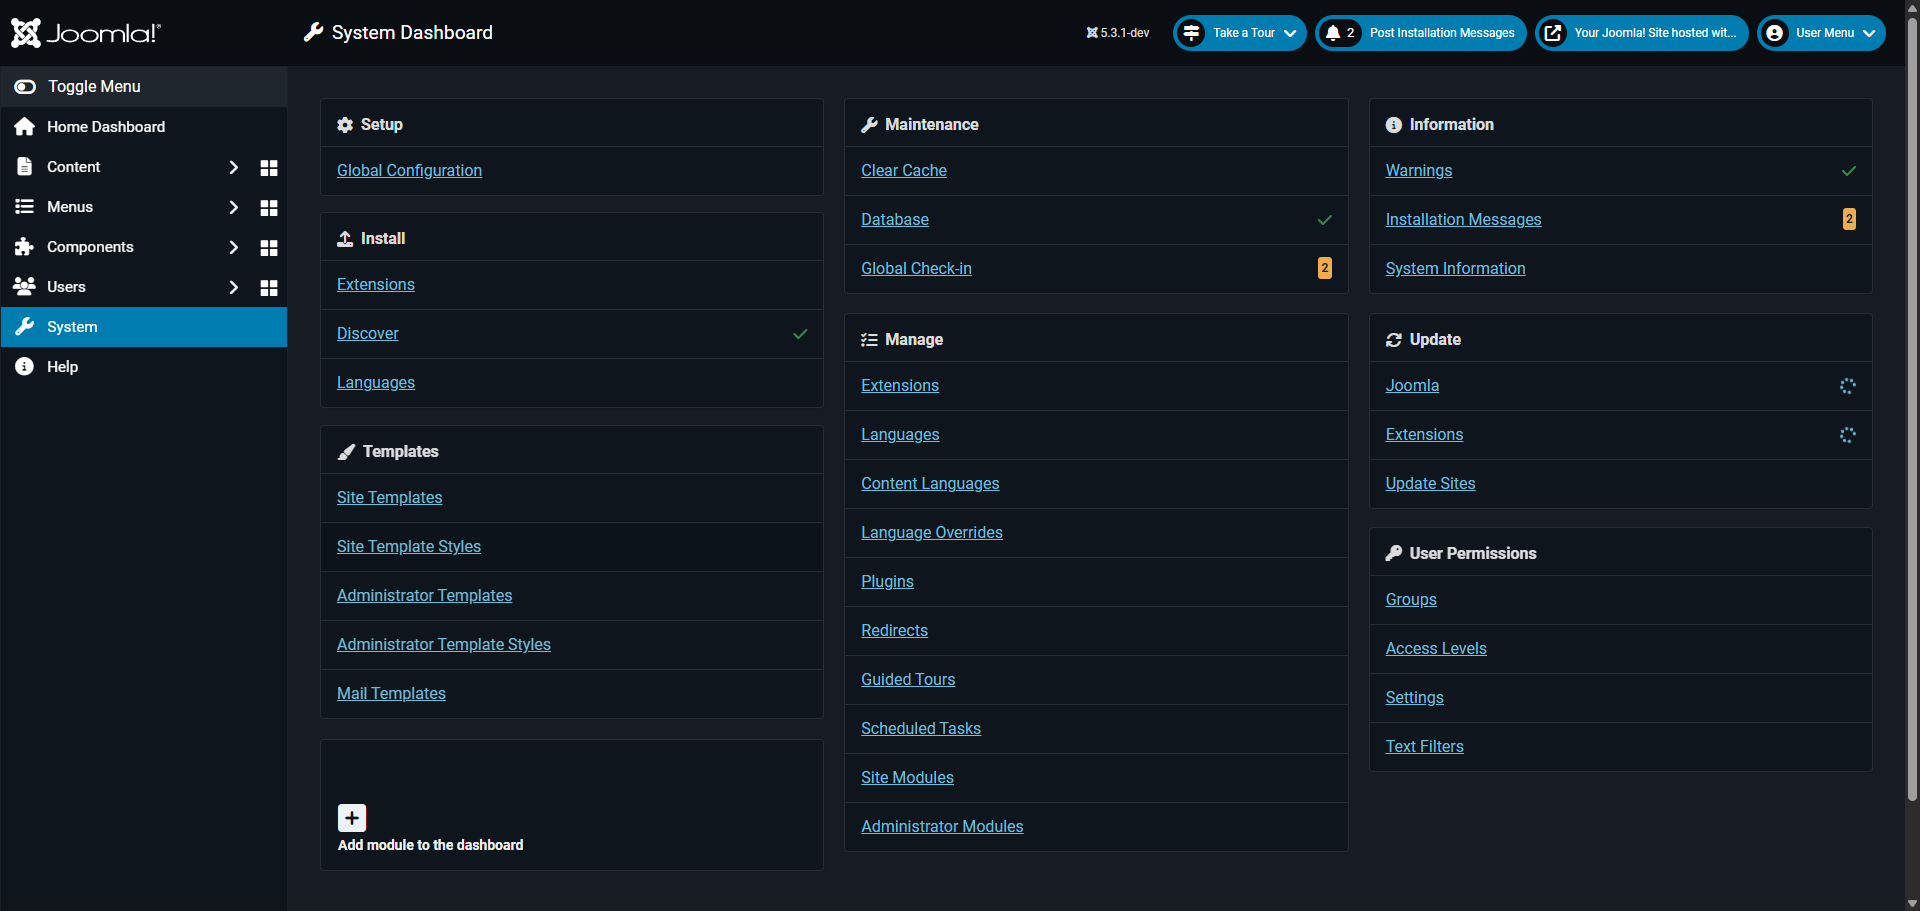Open the Users dashboard grid icon
The image size is (1920, 911).
click(x=269, y=288)
